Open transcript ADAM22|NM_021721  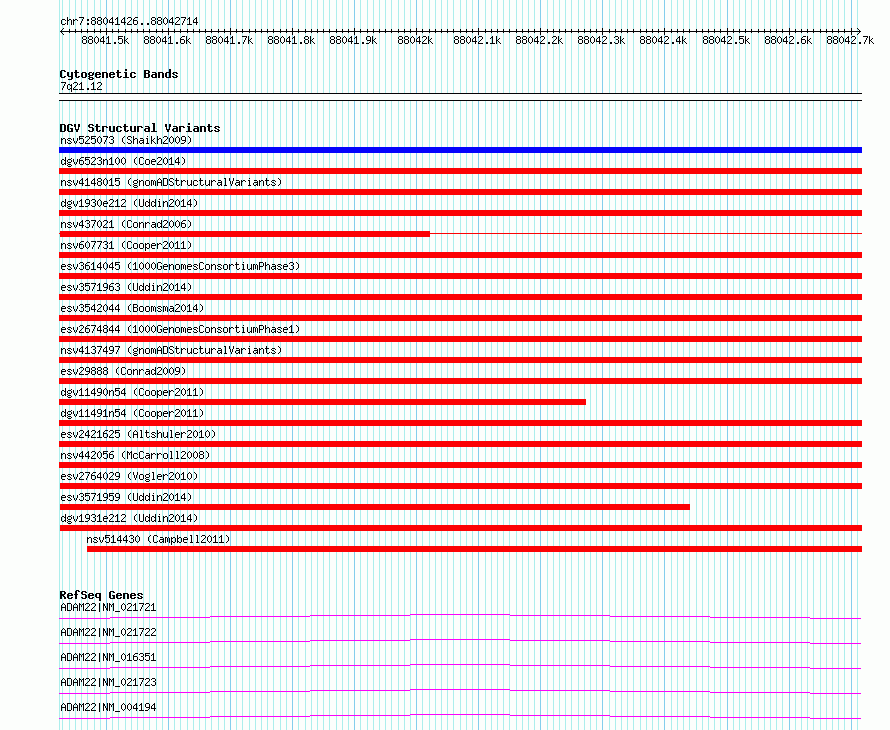(x=108, y=607)
